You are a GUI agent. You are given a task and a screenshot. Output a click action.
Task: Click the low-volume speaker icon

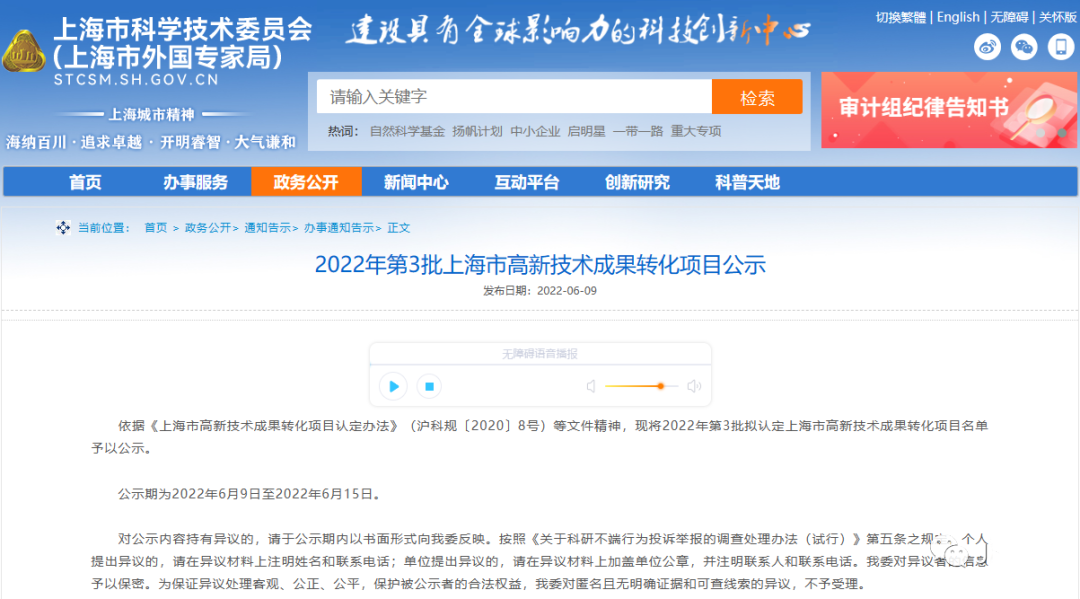(x=591, y=386)
